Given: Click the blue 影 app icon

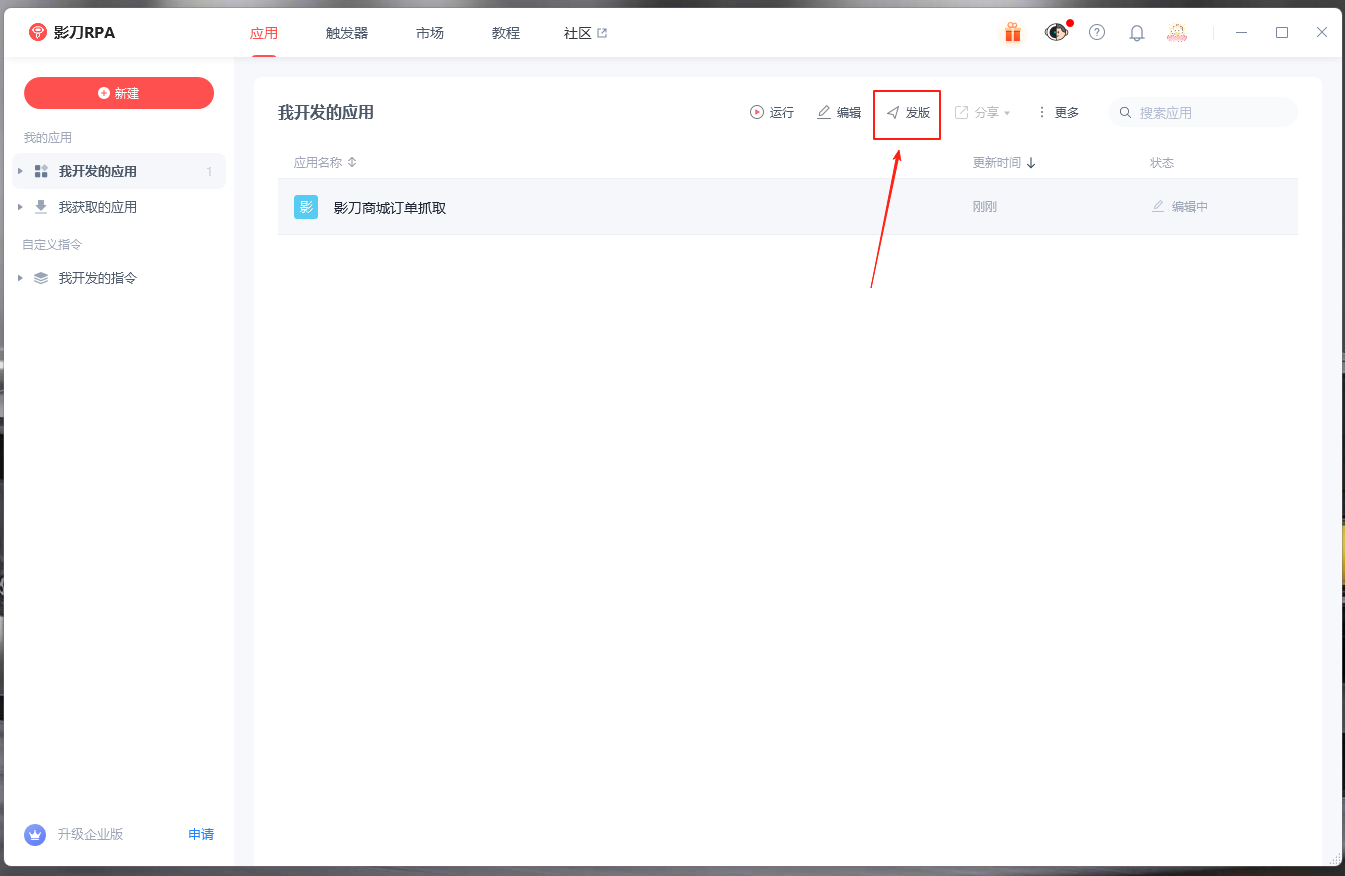Looking at the screenshot, I should 306,207.
